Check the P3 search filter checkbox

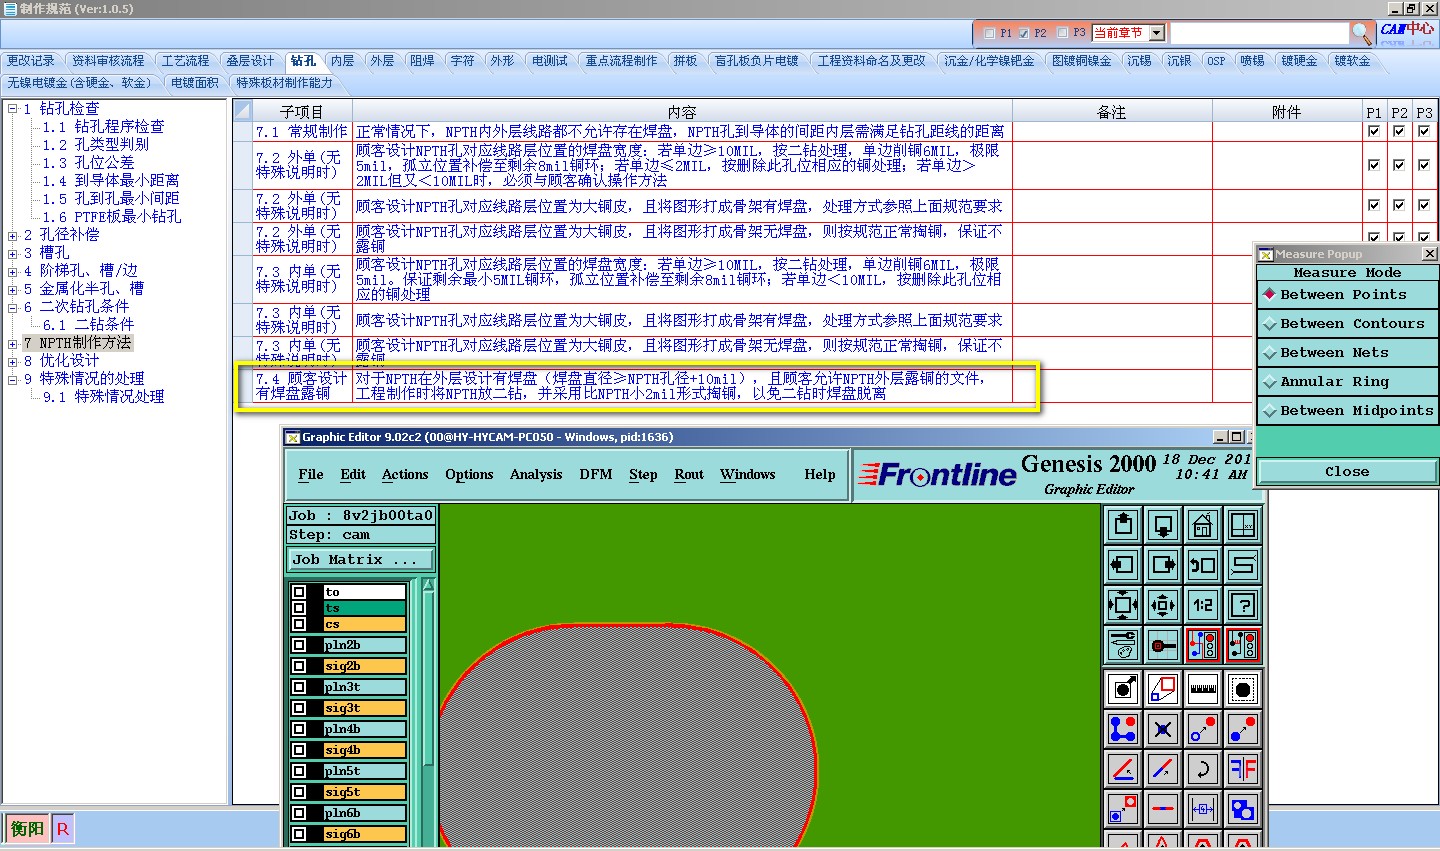(x=1062, y=33)
